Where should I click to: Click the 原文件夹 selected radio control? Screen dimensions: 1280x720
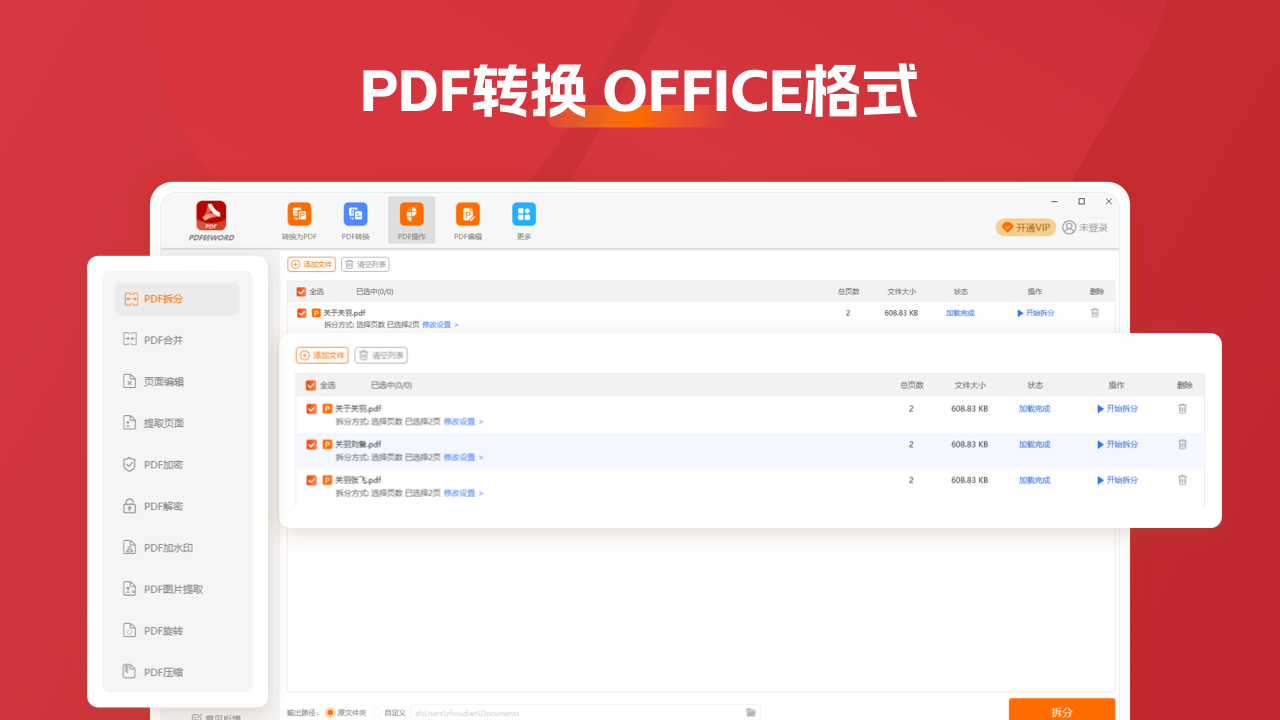tap(328, 712)
